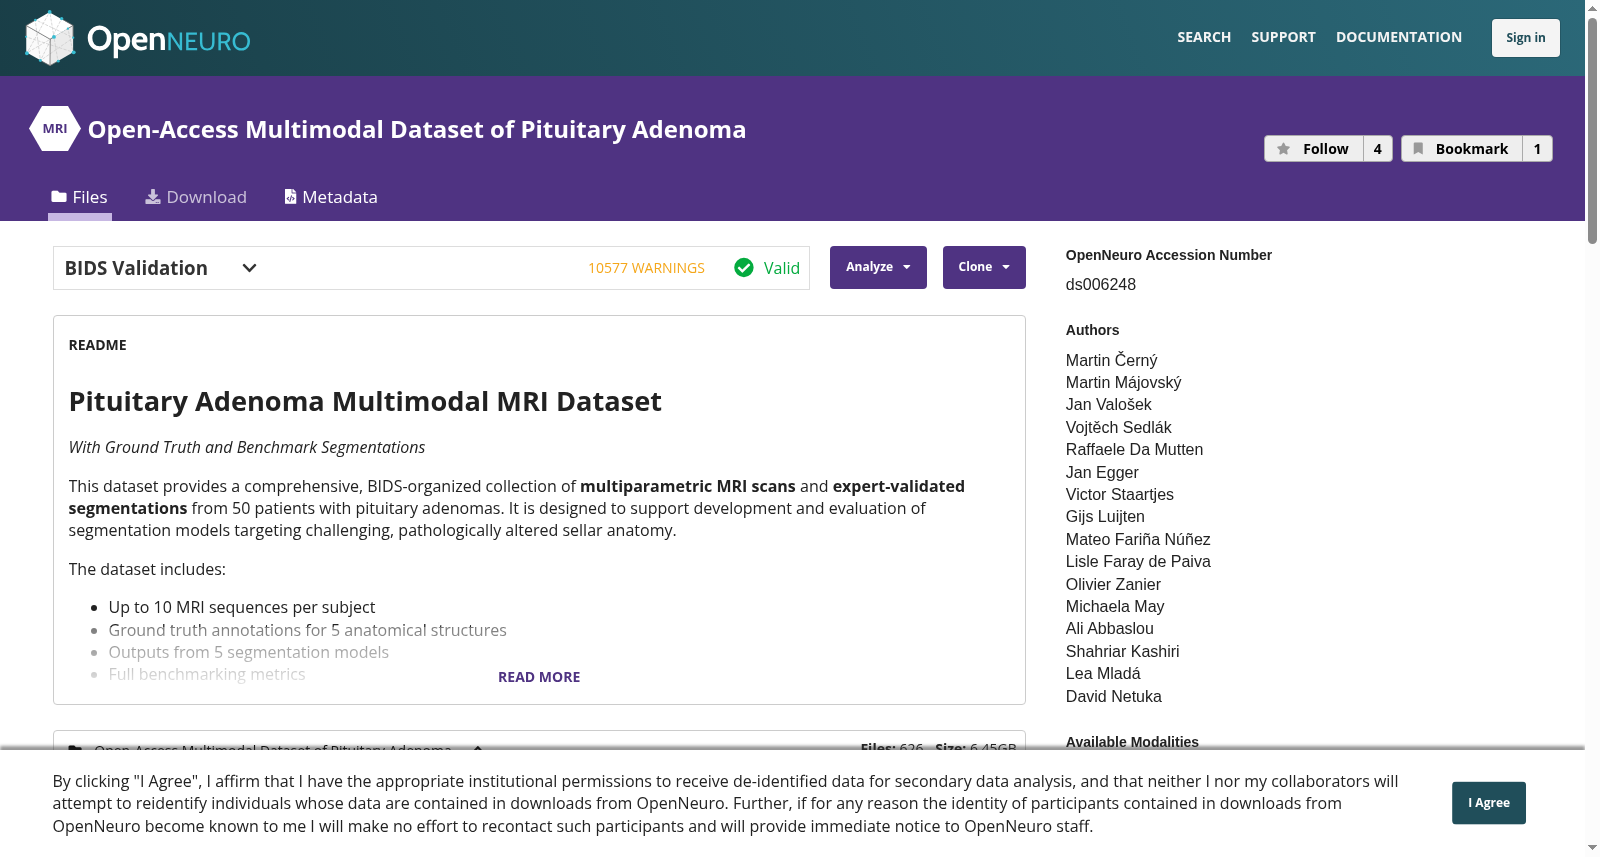The image size is (1600, 857).
Task: Open the OpenNeuro home logo
Action: tap(138, 38)
